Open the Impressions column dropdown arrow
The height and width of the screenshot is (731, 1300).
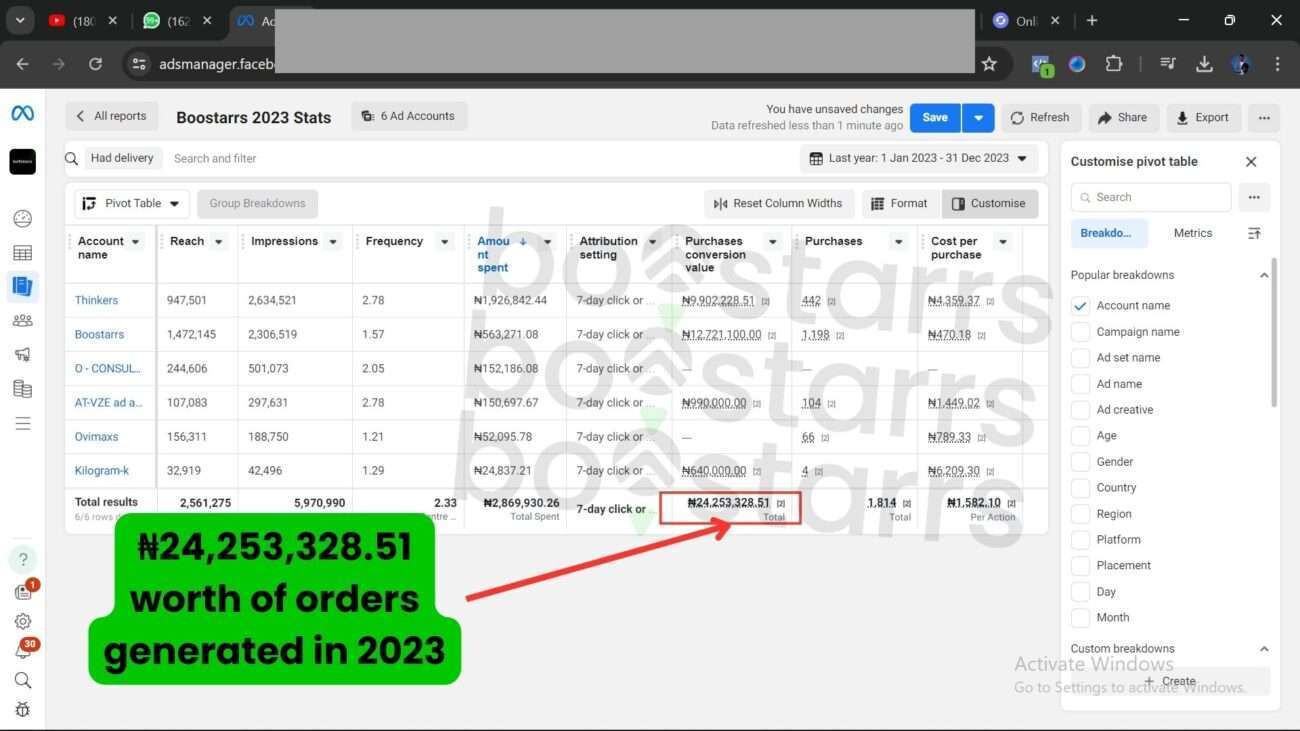coord(333,241)
